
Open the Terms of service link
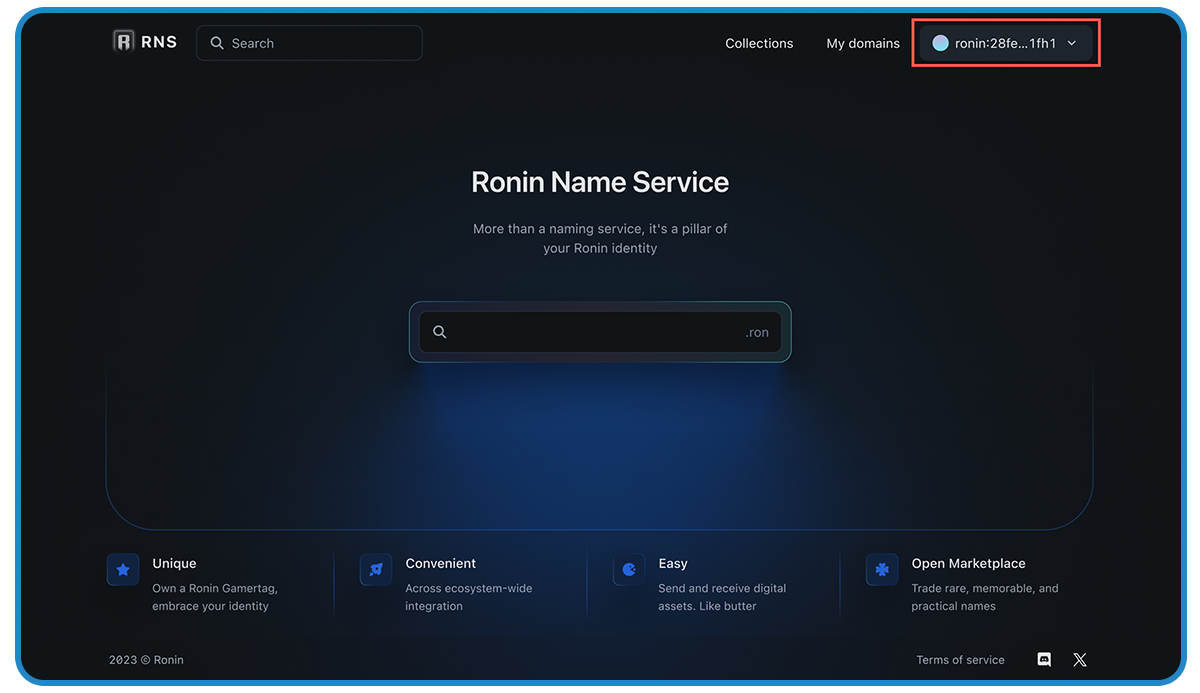click(x=960, y=660)
